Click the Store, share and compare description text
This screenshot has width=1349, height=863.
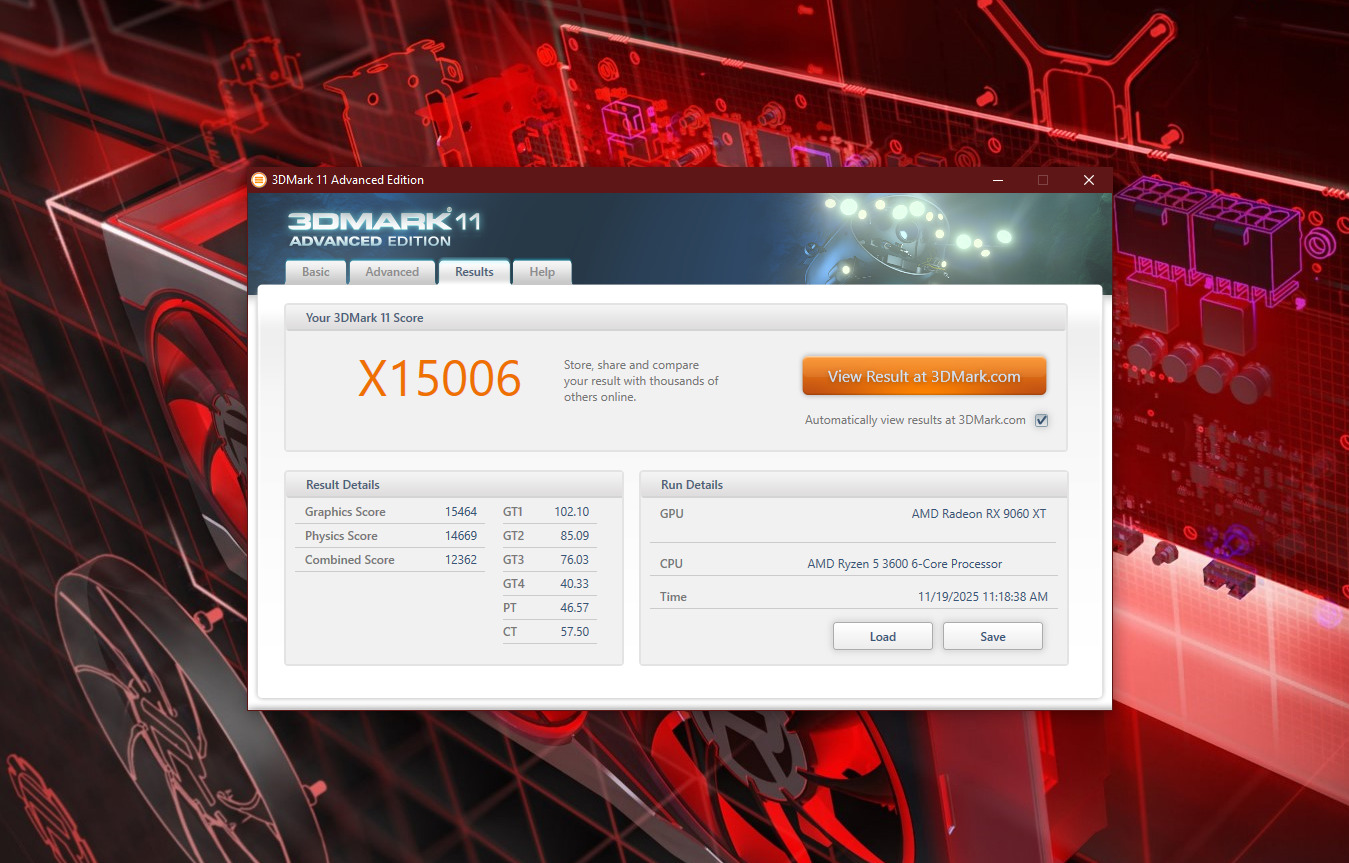coord(641,381)
